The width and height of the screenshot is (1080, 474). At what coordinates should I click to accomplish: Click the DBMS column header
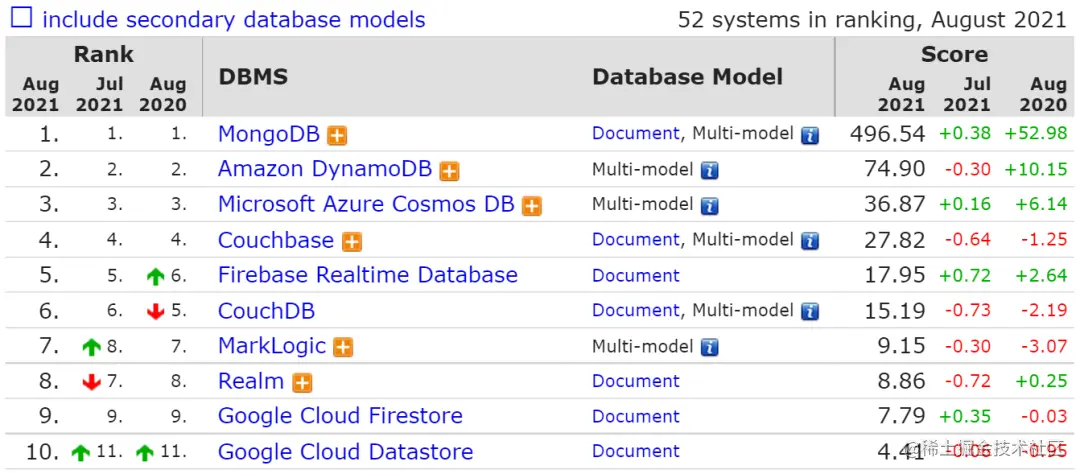click(x=252, y=78)
